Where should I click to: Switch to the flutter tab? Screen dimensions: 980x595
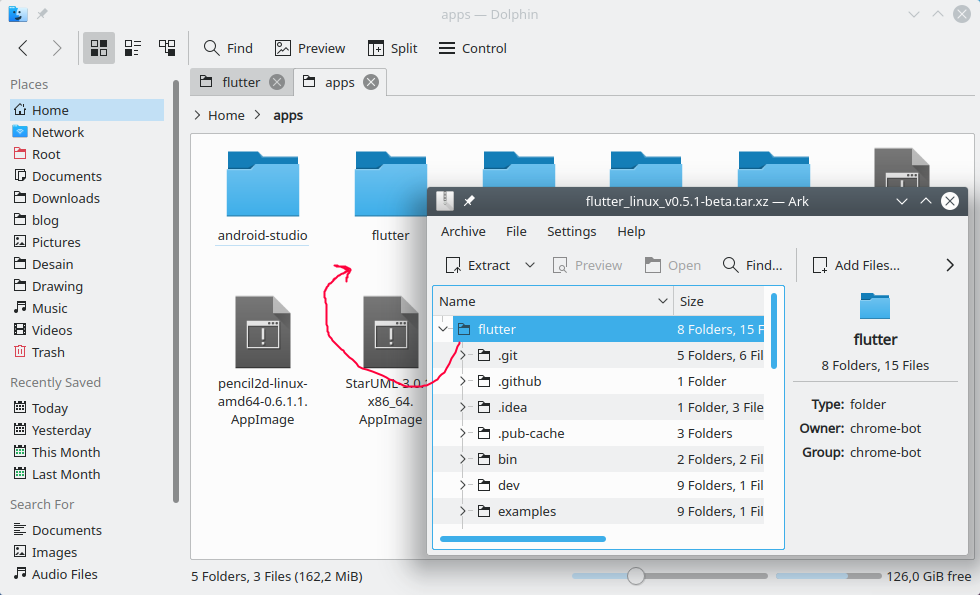240,82
